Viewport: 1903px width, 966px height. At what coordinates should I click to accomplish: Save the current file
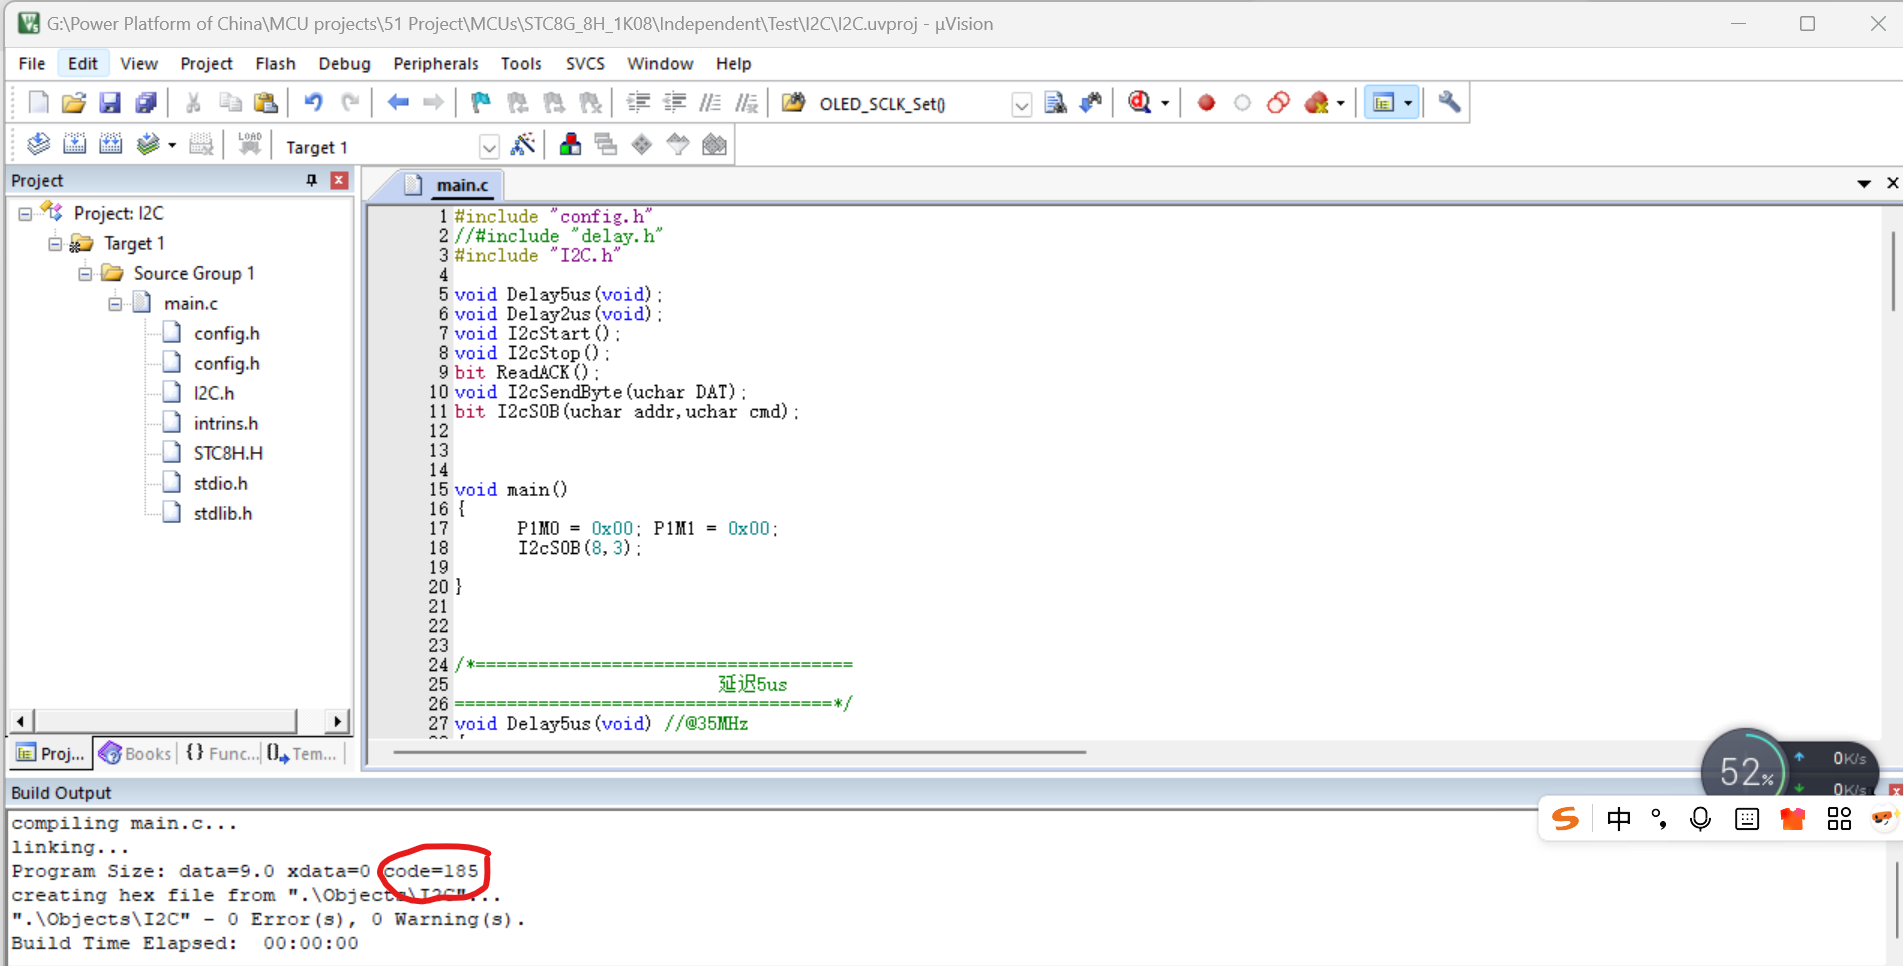tap(110, 103)
